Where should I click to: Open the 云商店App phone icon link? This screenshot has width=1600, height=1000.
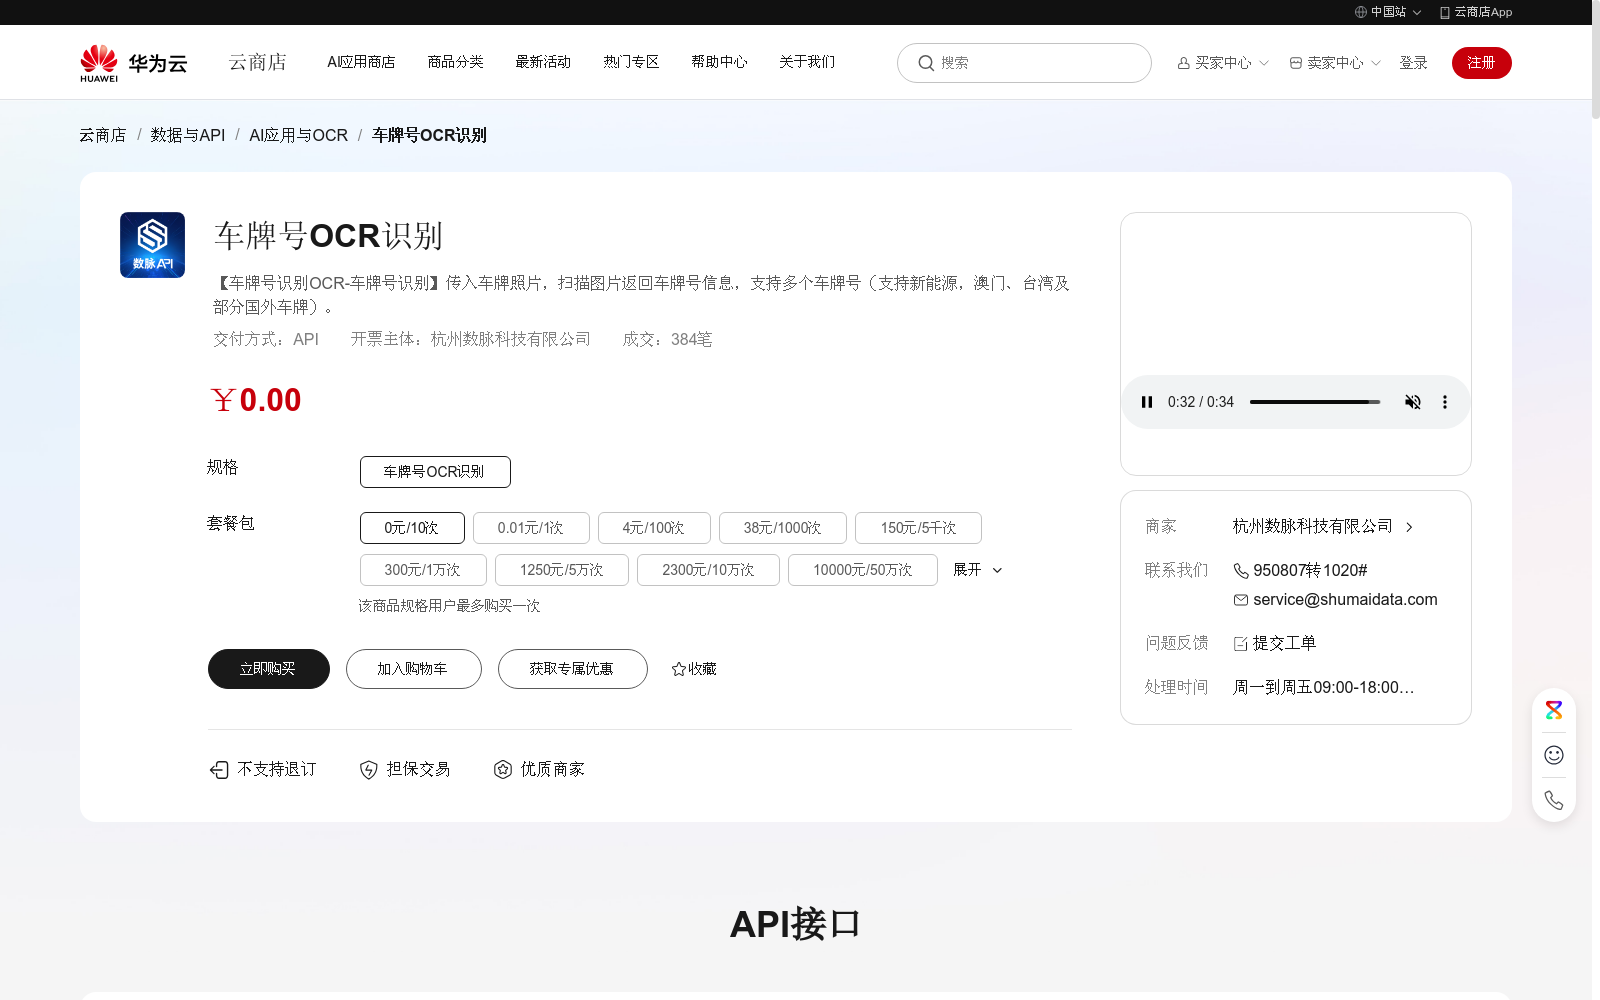1444,12
